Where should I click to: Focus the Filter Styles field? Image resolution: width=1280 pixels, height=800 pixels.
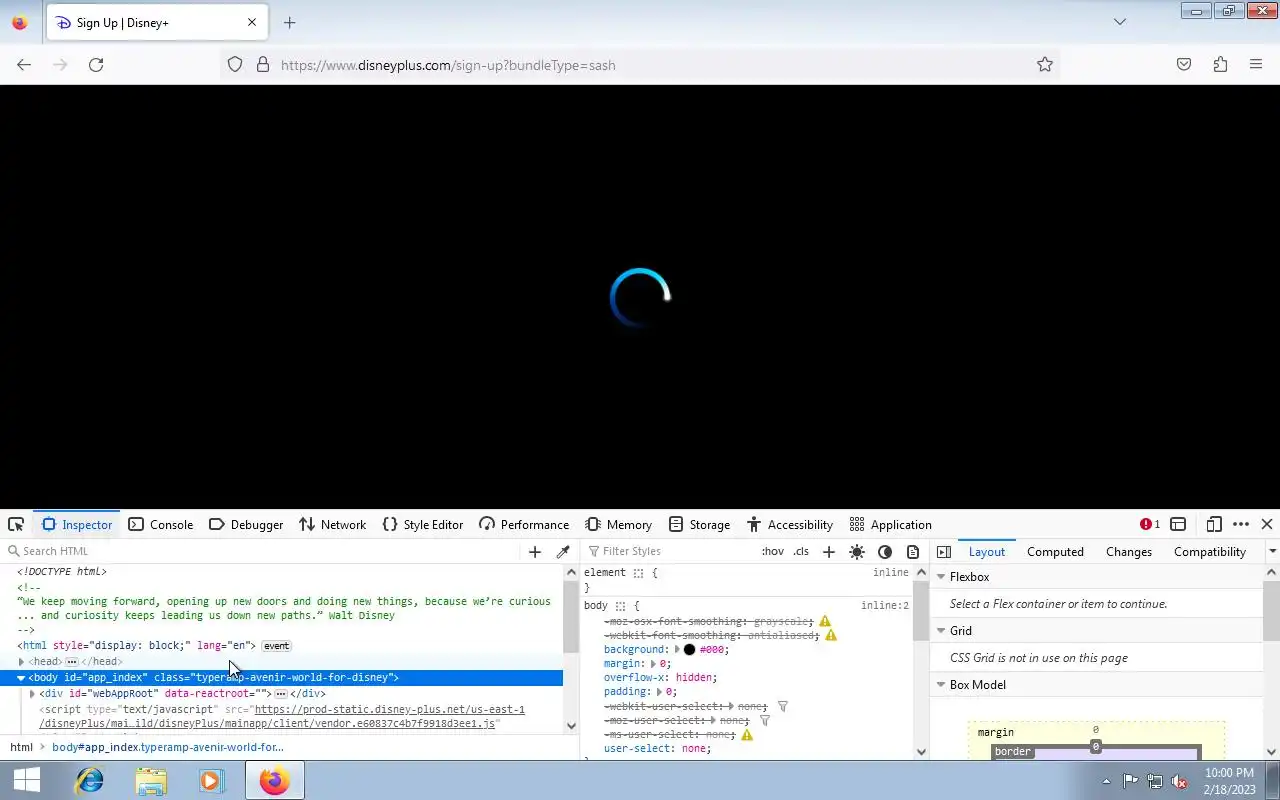(670, 551)
